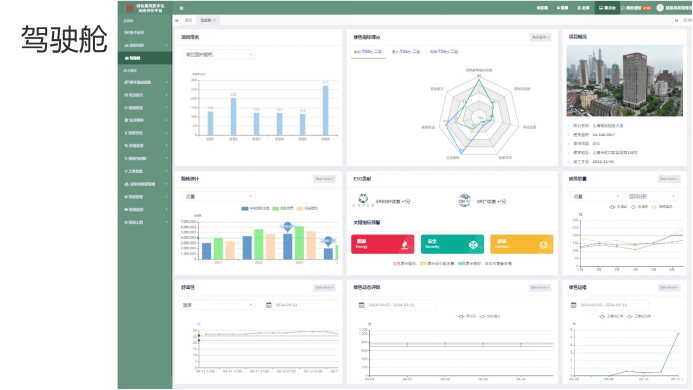The image size is (693, 390).
Task: Click See more in energy statistics card
Action: coord(324,179)
